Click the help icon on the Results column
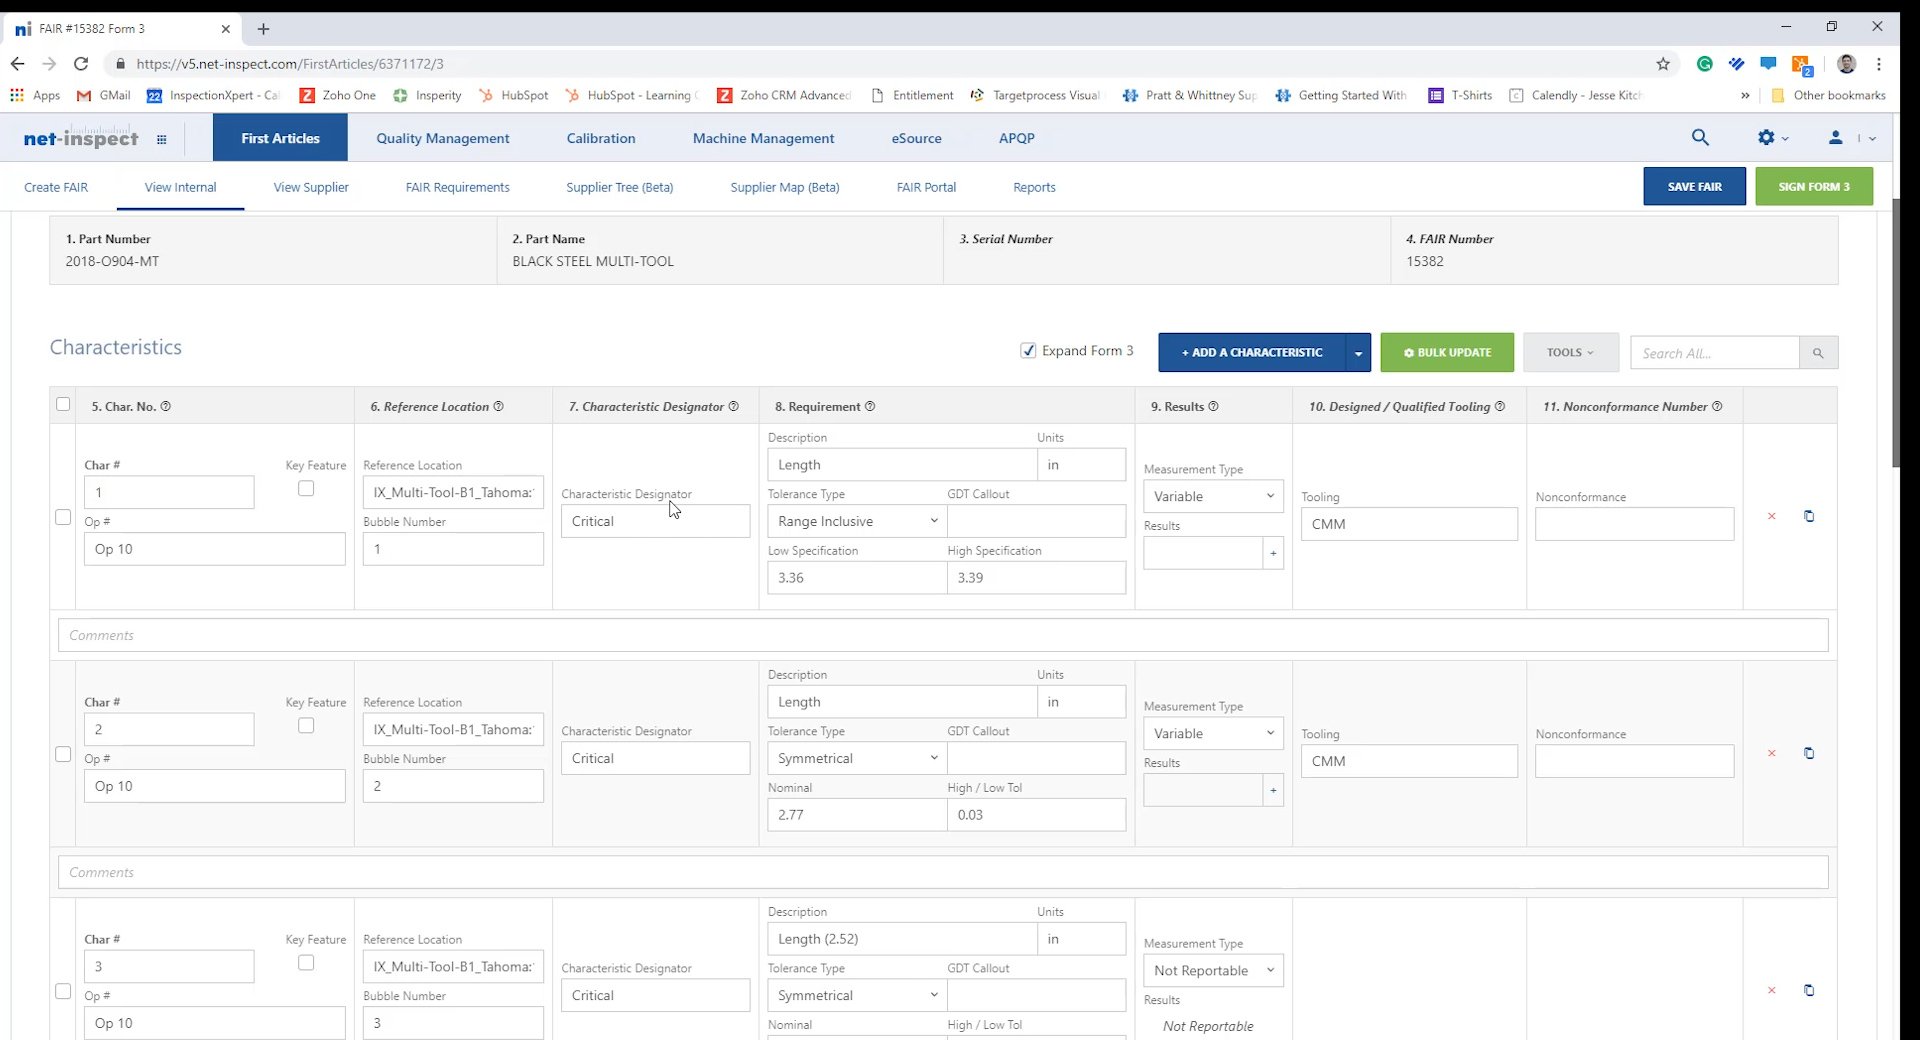Image resolution: width=1920 pixels, height=1040 pixels. pos(1212,406)
